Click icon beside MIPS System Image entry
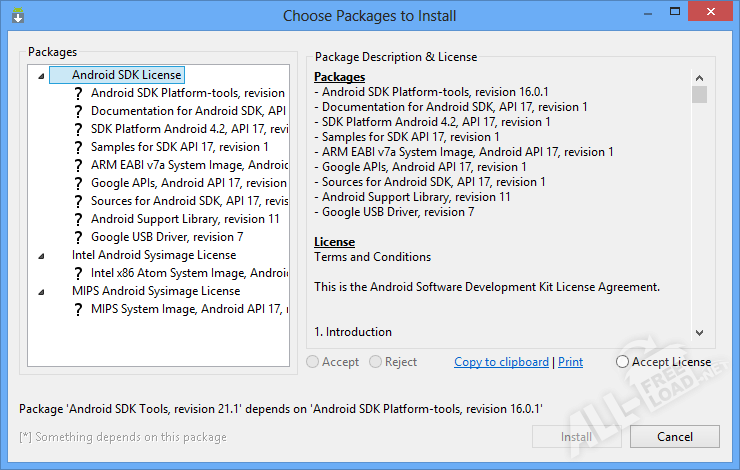The height and width of the screenshot is (470, 740). click(78, 309)
